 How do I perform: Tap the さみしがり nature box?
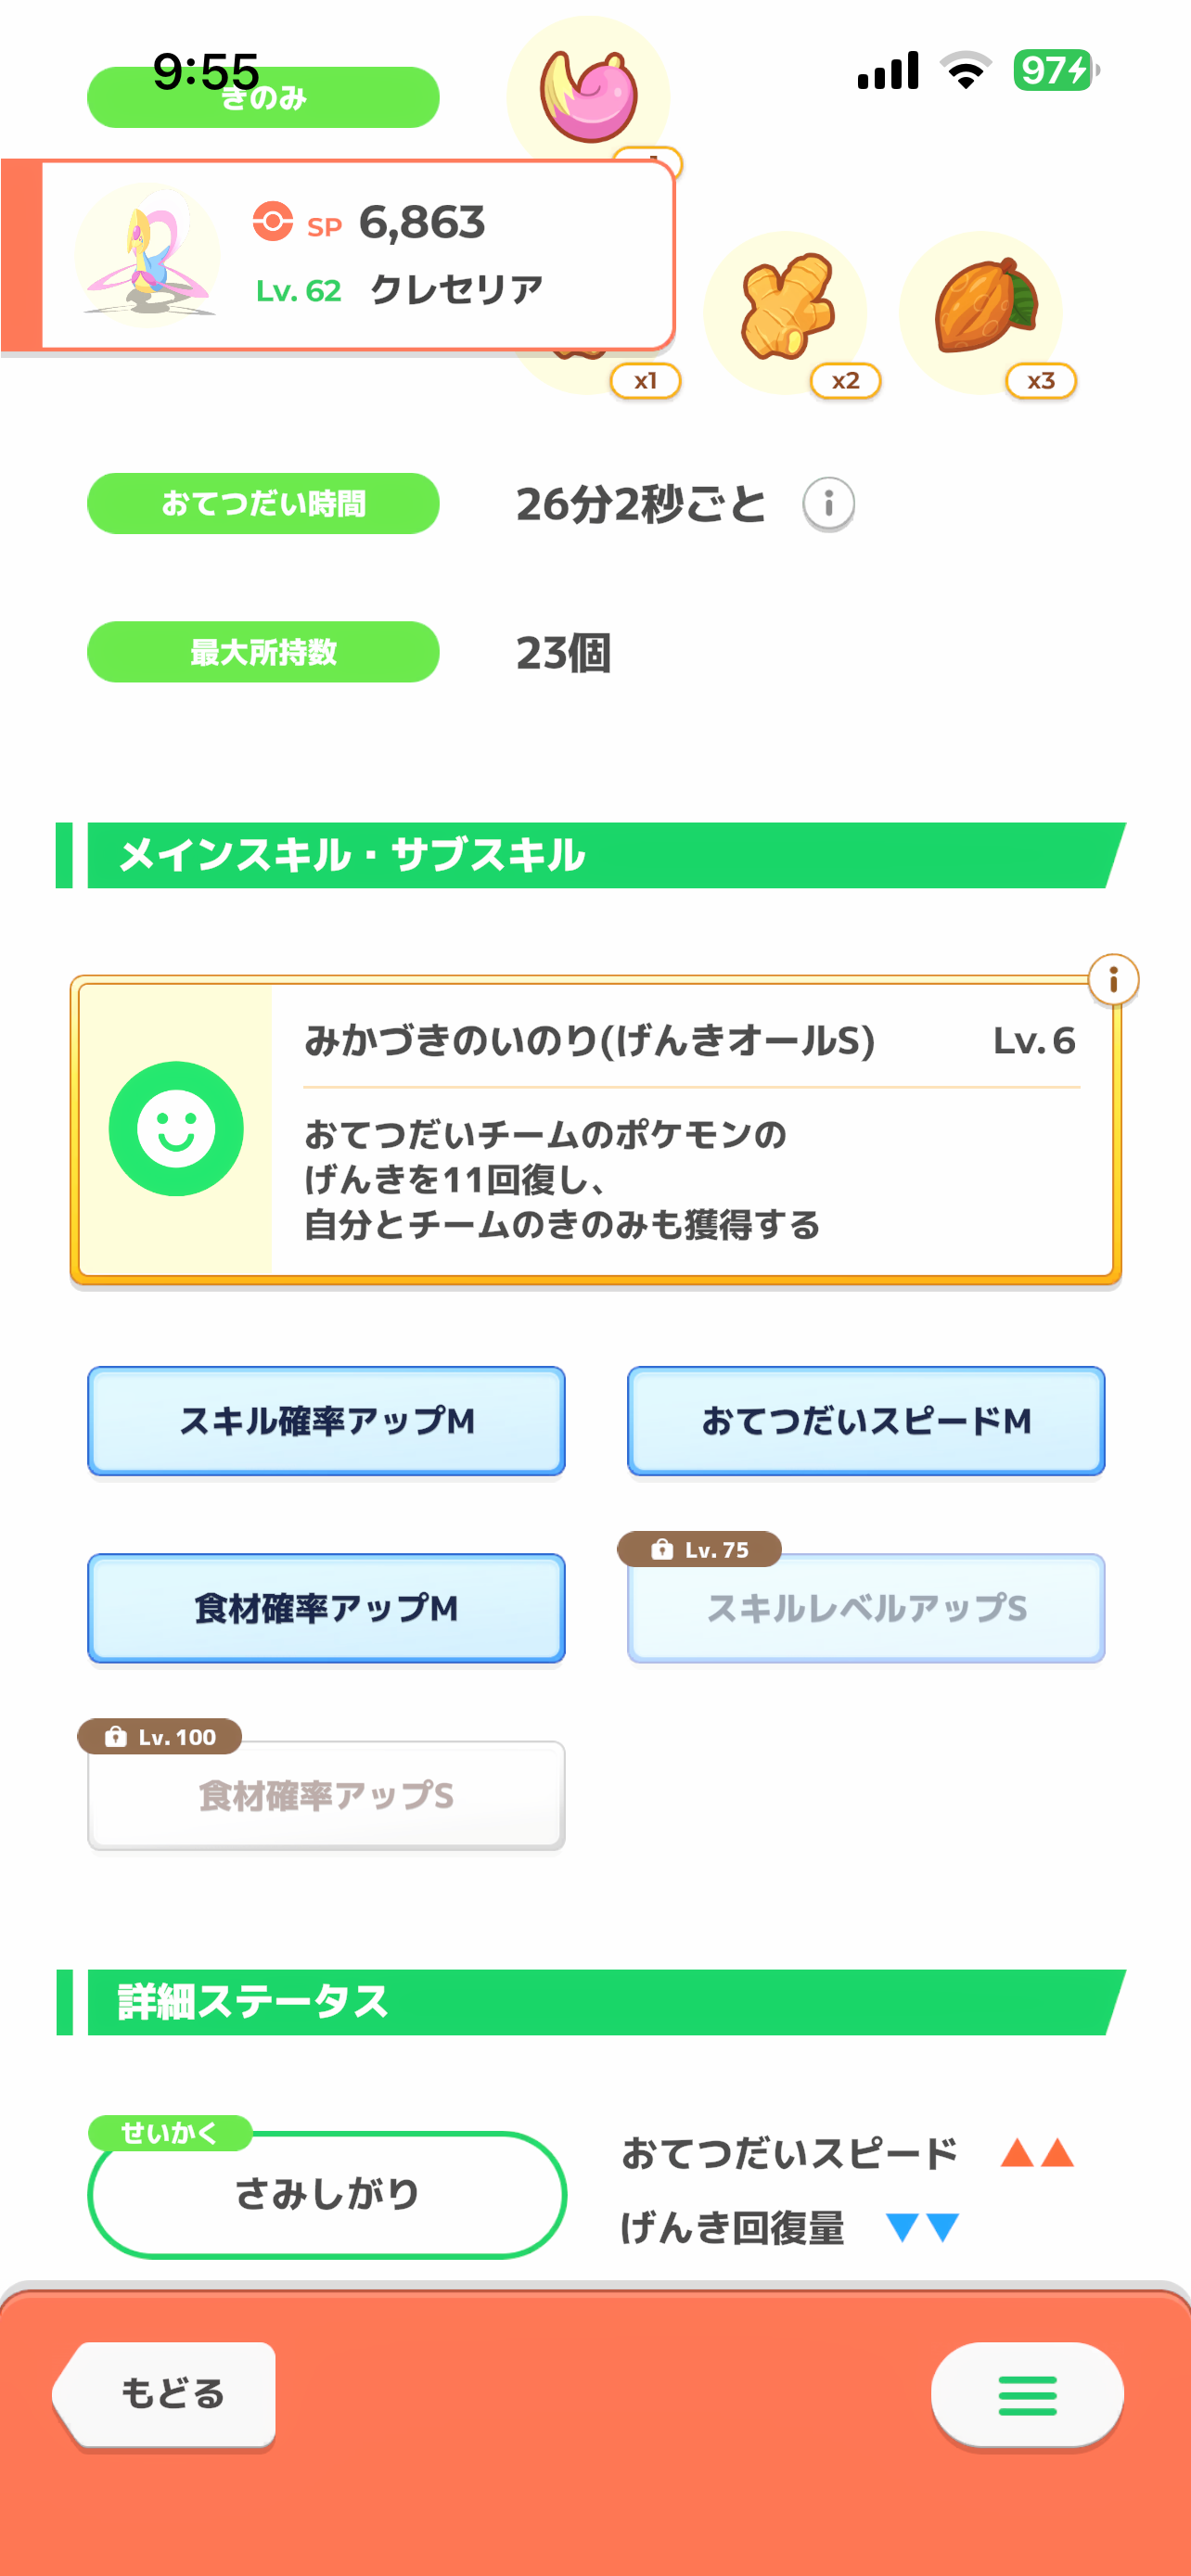point(327,2194)
